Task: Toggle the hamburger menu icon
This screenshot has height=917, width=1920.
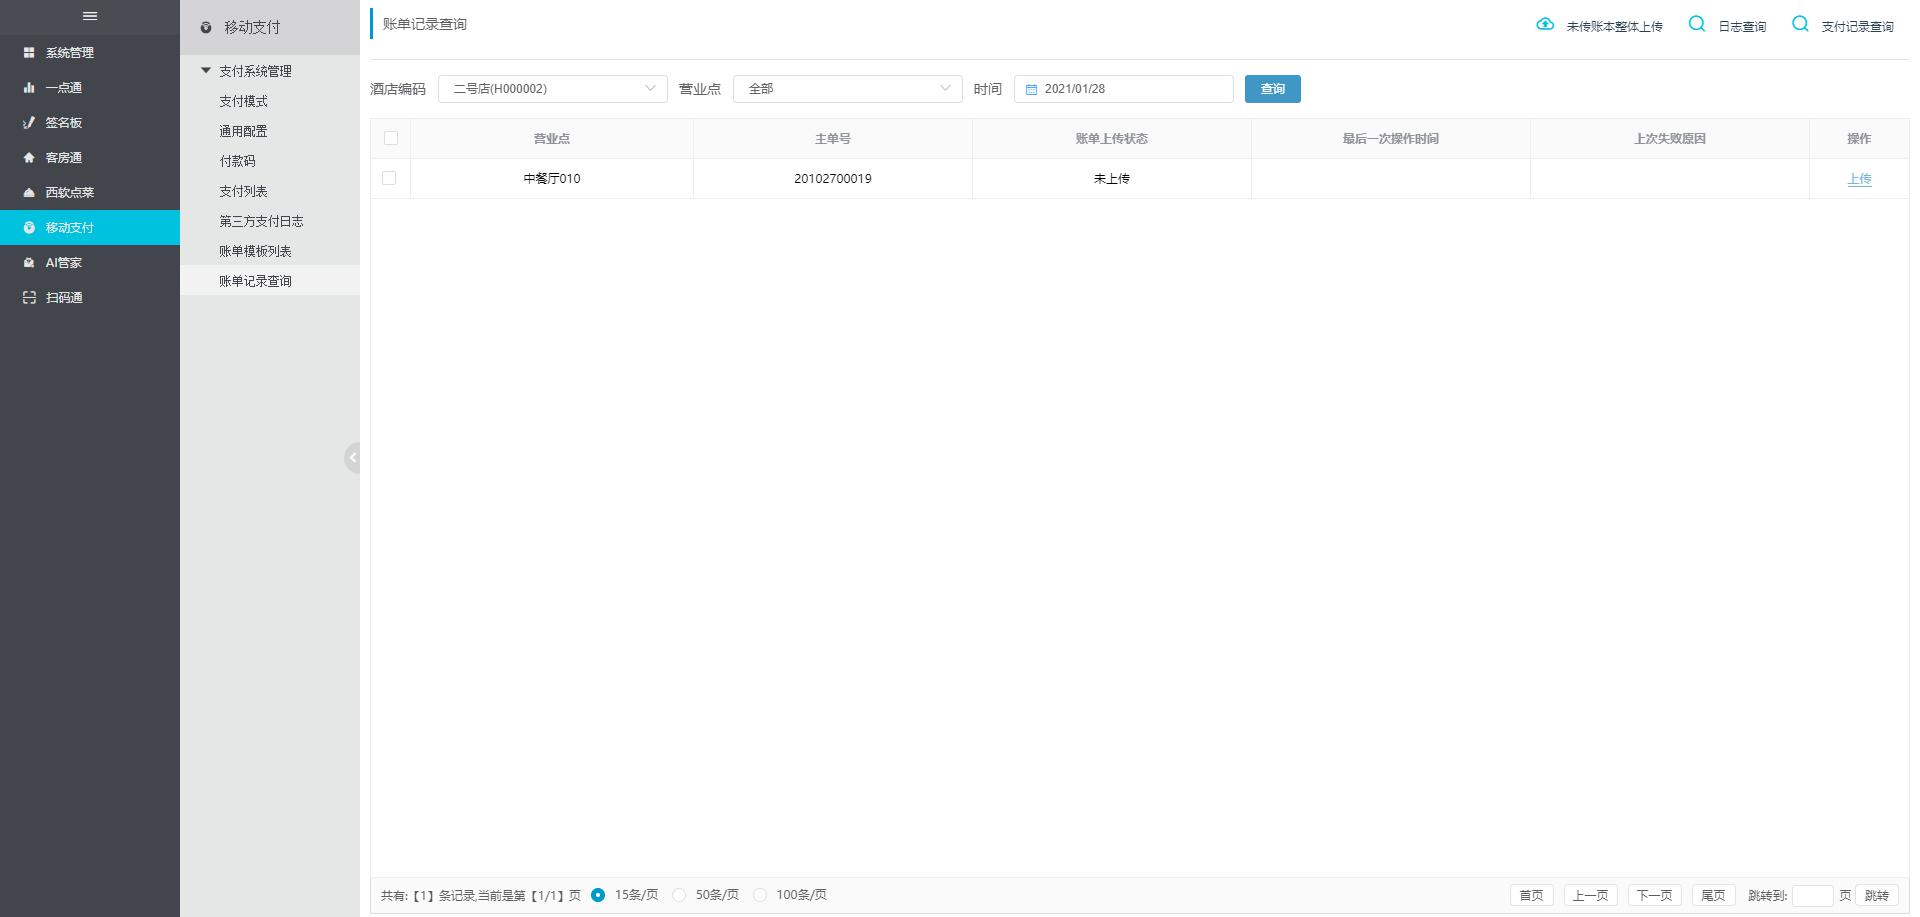Action: point(90,16)
